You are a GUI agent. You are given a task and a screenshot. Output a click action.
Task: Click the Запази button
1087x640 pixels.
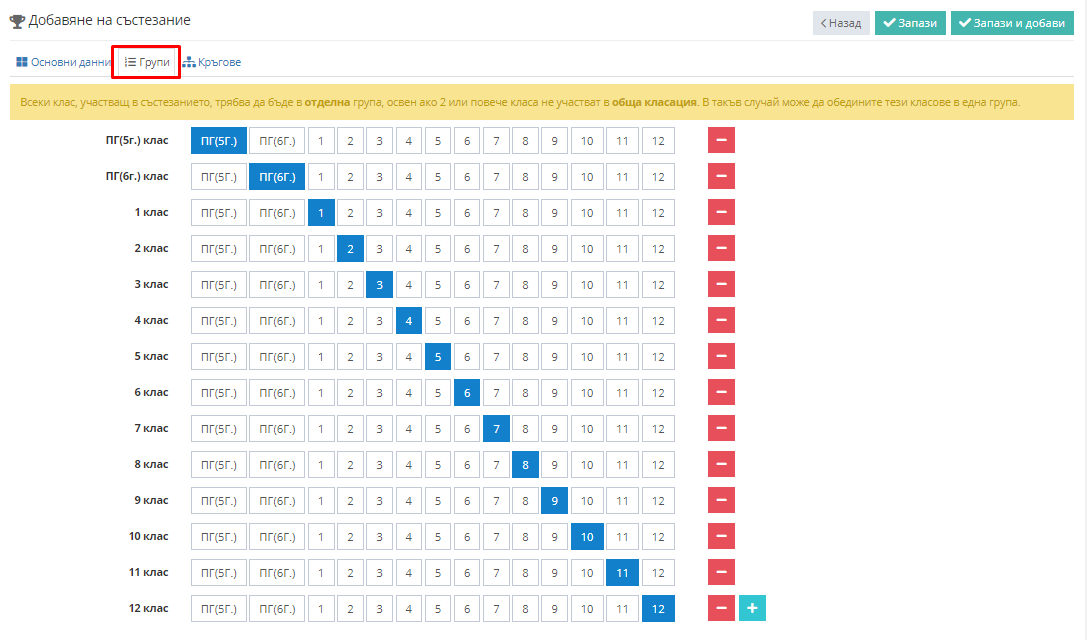click(x=910, y=23)
